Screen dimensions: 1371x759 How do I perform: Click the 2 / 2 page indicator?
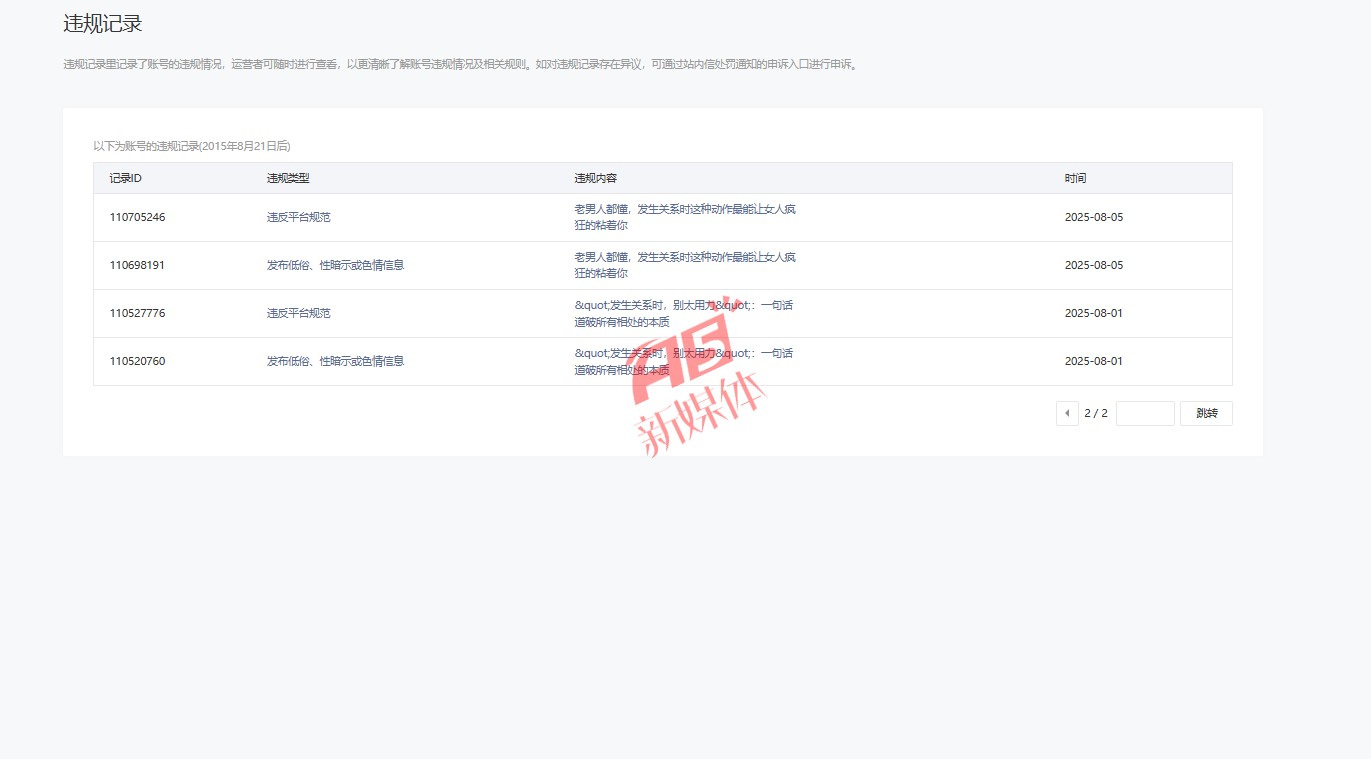click(x=1096, y=413)
